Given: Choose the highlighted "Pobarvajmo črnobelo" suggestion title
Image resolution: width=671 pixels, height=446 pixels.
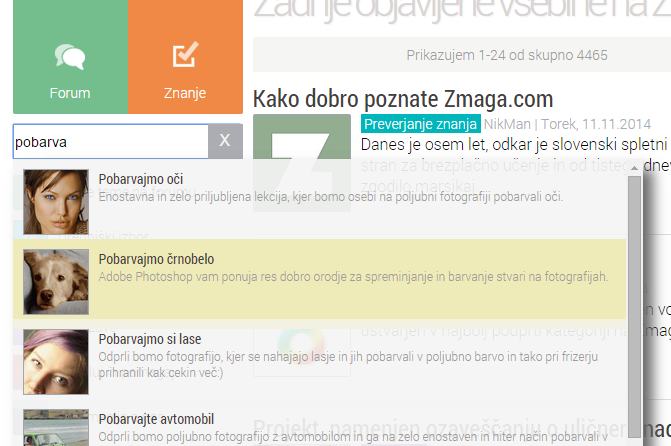Looking at the screenshot, I should click(156, 258).
